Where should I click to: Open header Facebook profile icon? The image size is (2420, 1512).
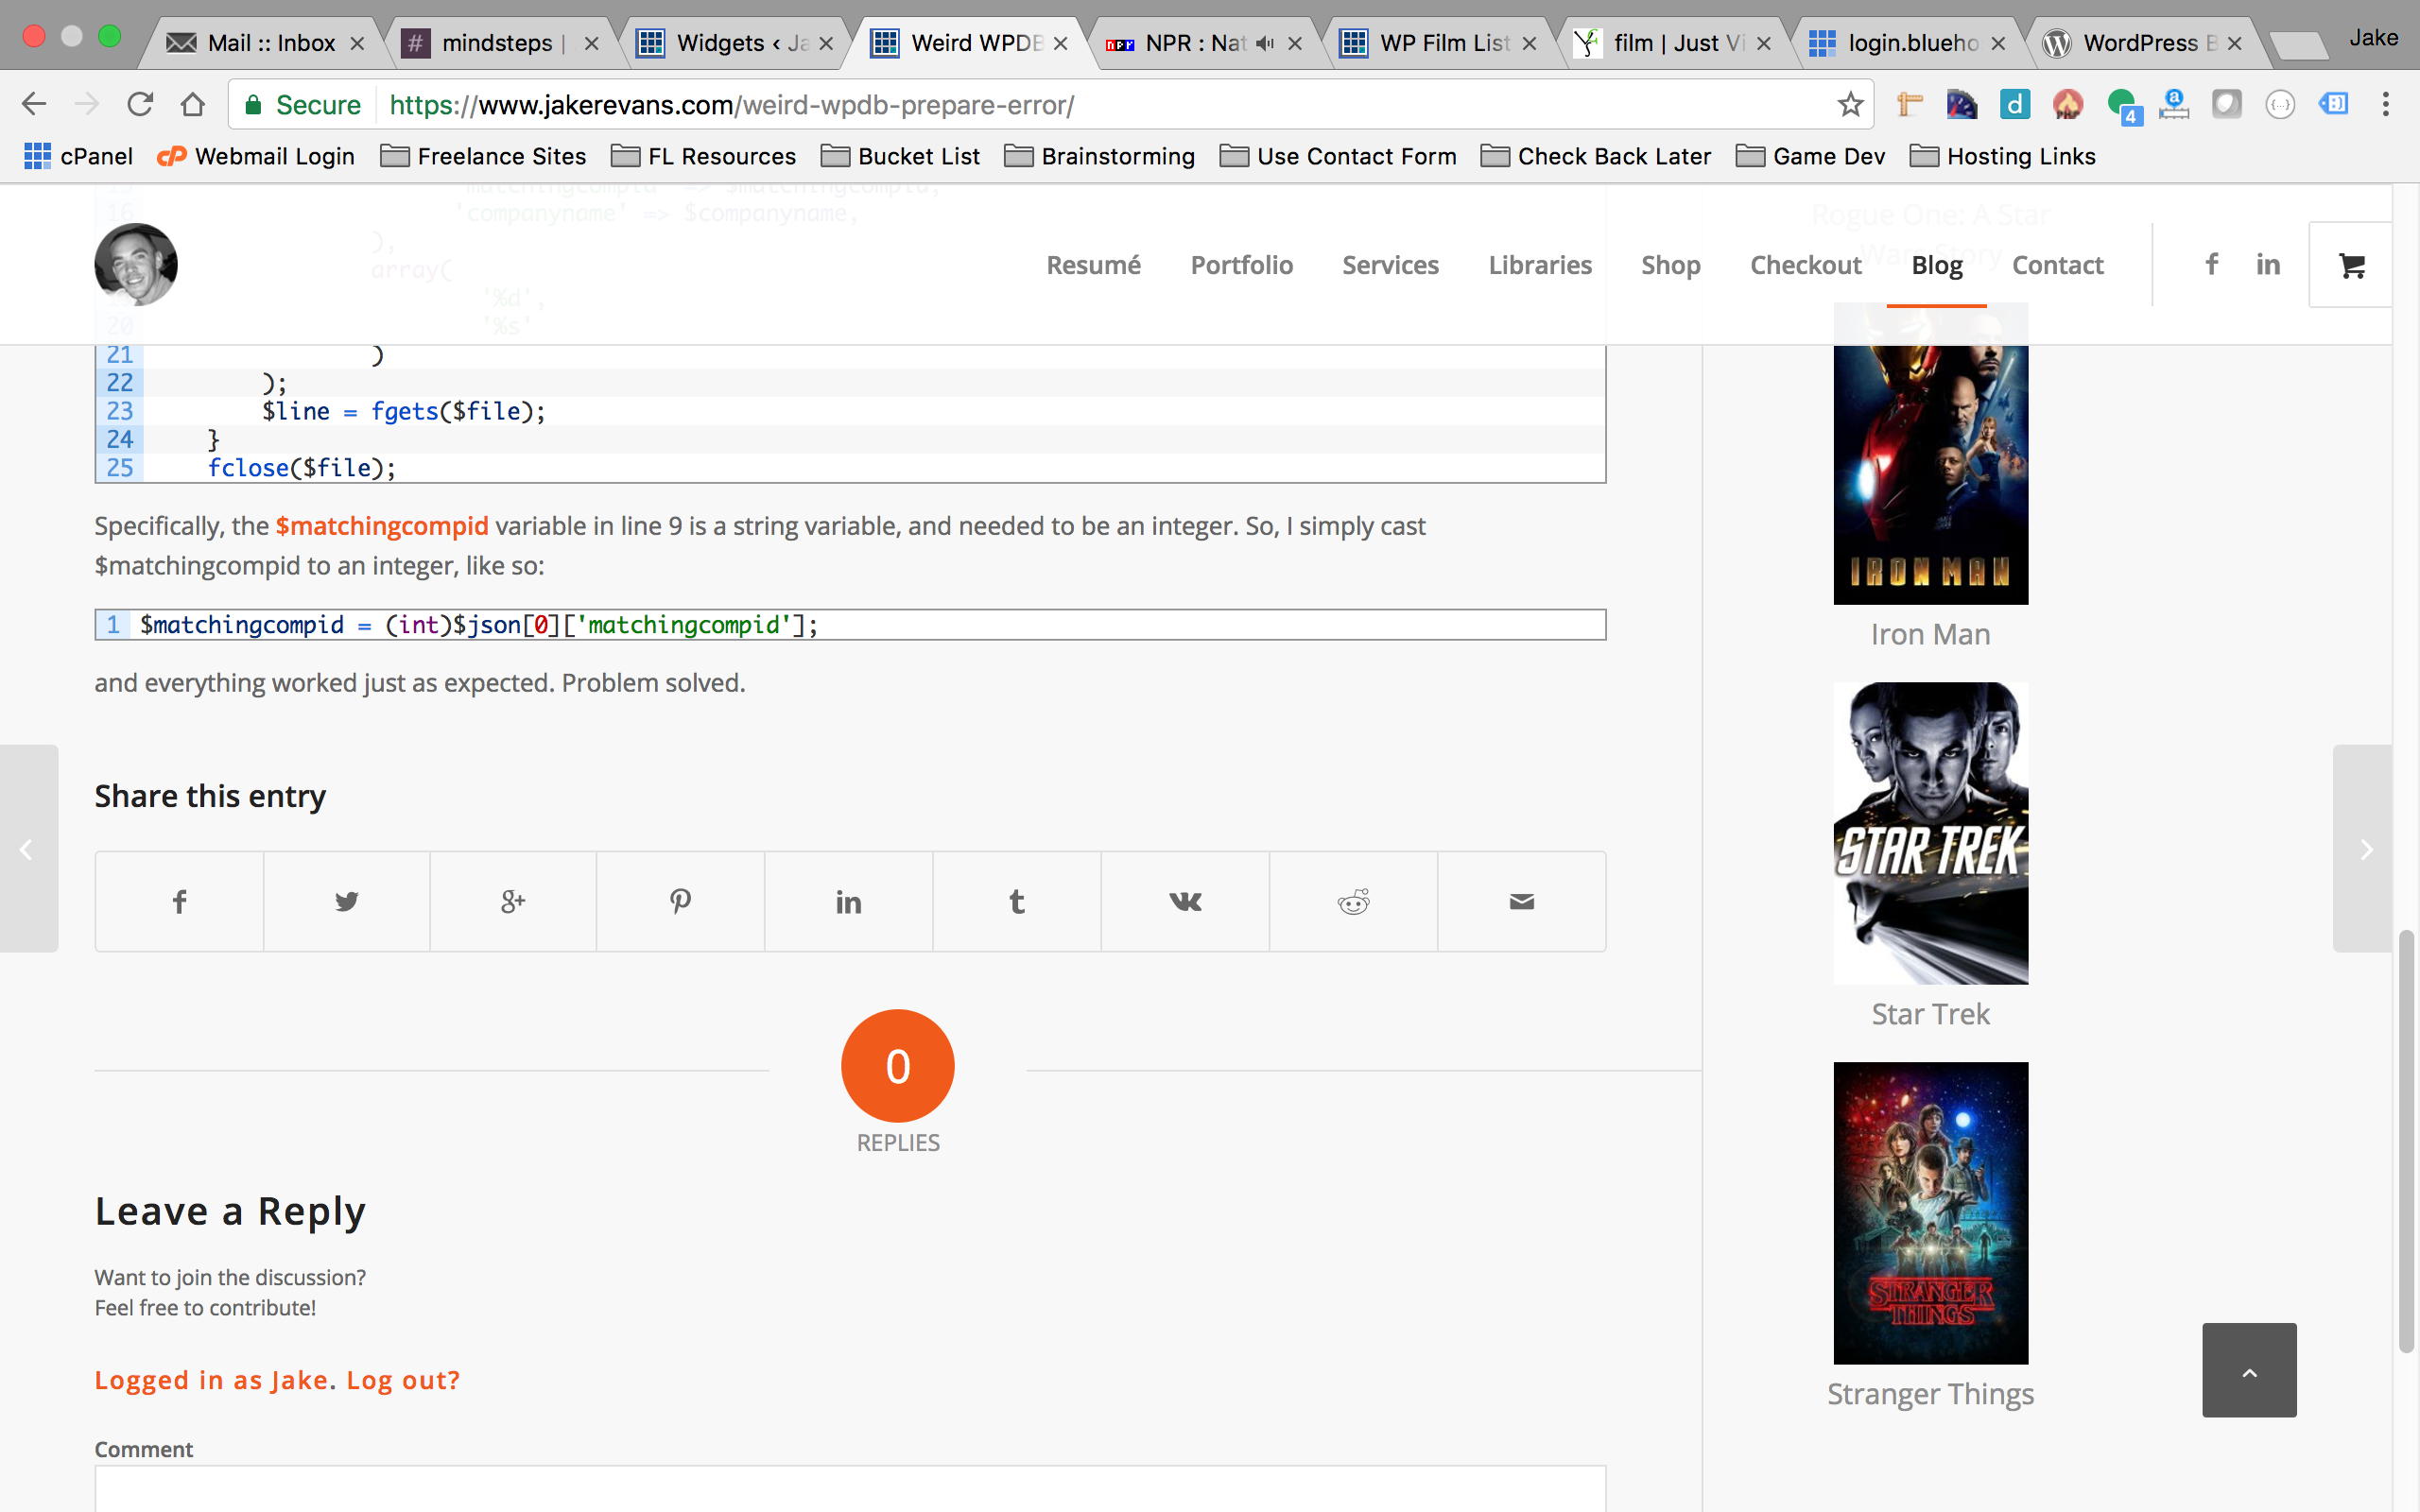coord(2211,264)
